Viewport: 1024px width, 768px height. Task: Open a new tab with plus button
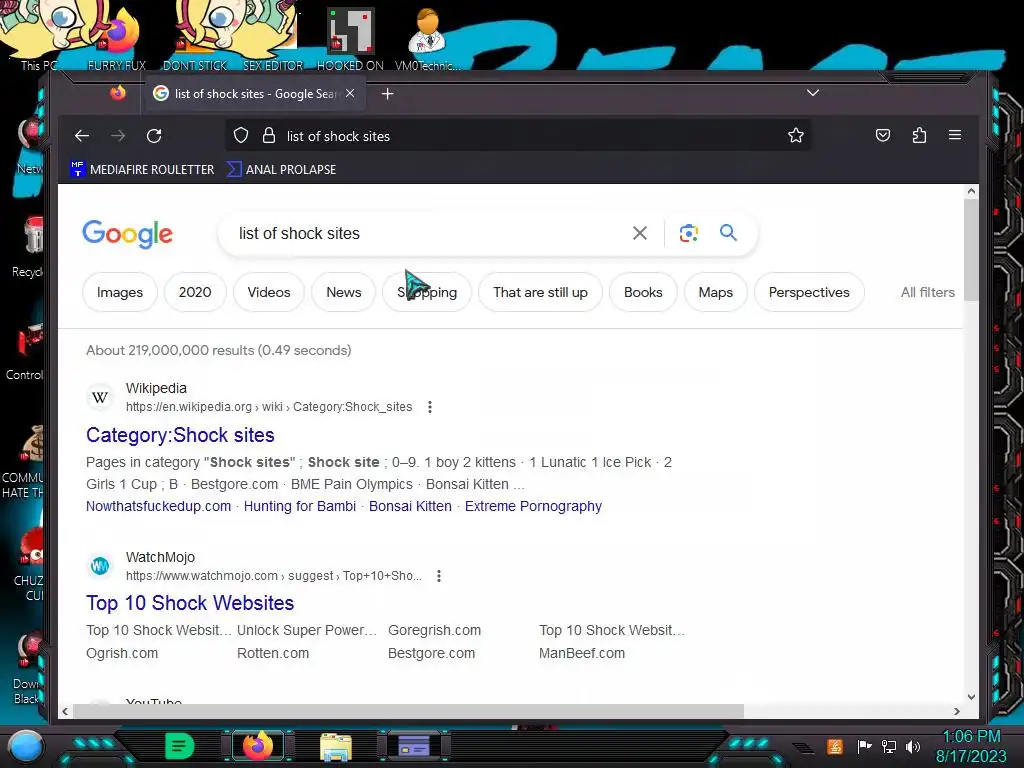(387, 94)
